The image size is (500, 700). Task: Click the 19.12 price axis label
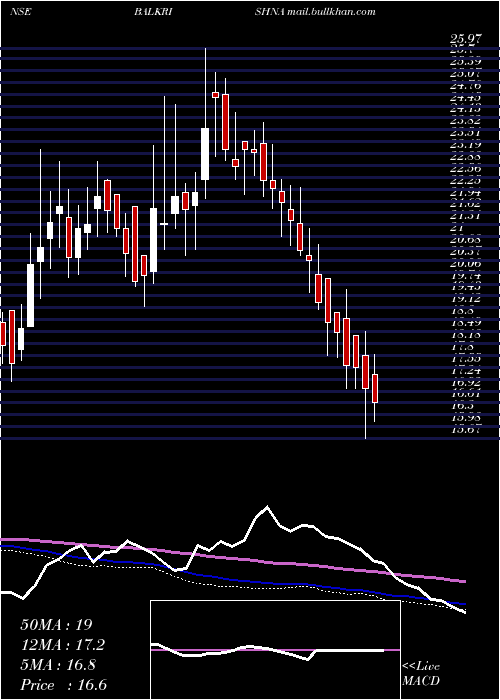[466, 299]
